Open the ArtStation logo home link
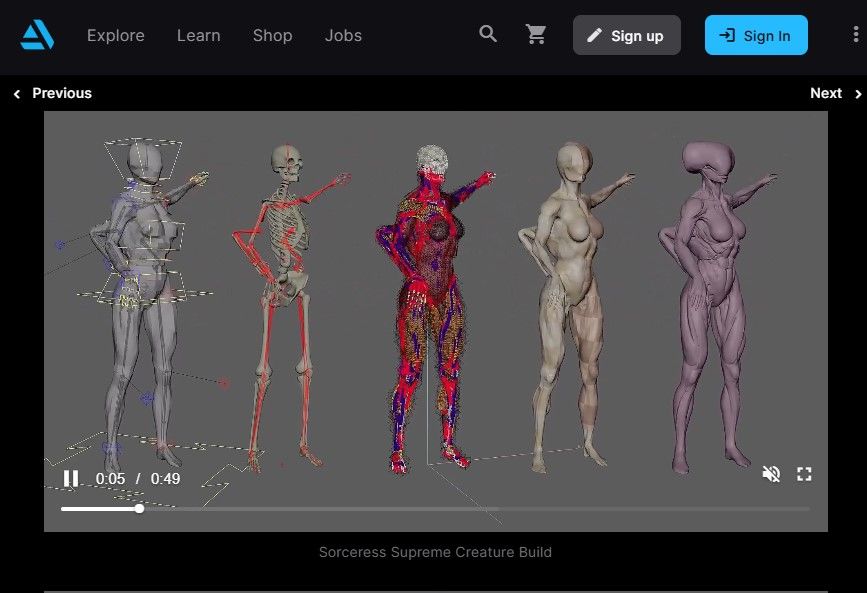The width and height of the screenshot is (867, 593). (37, 35)
